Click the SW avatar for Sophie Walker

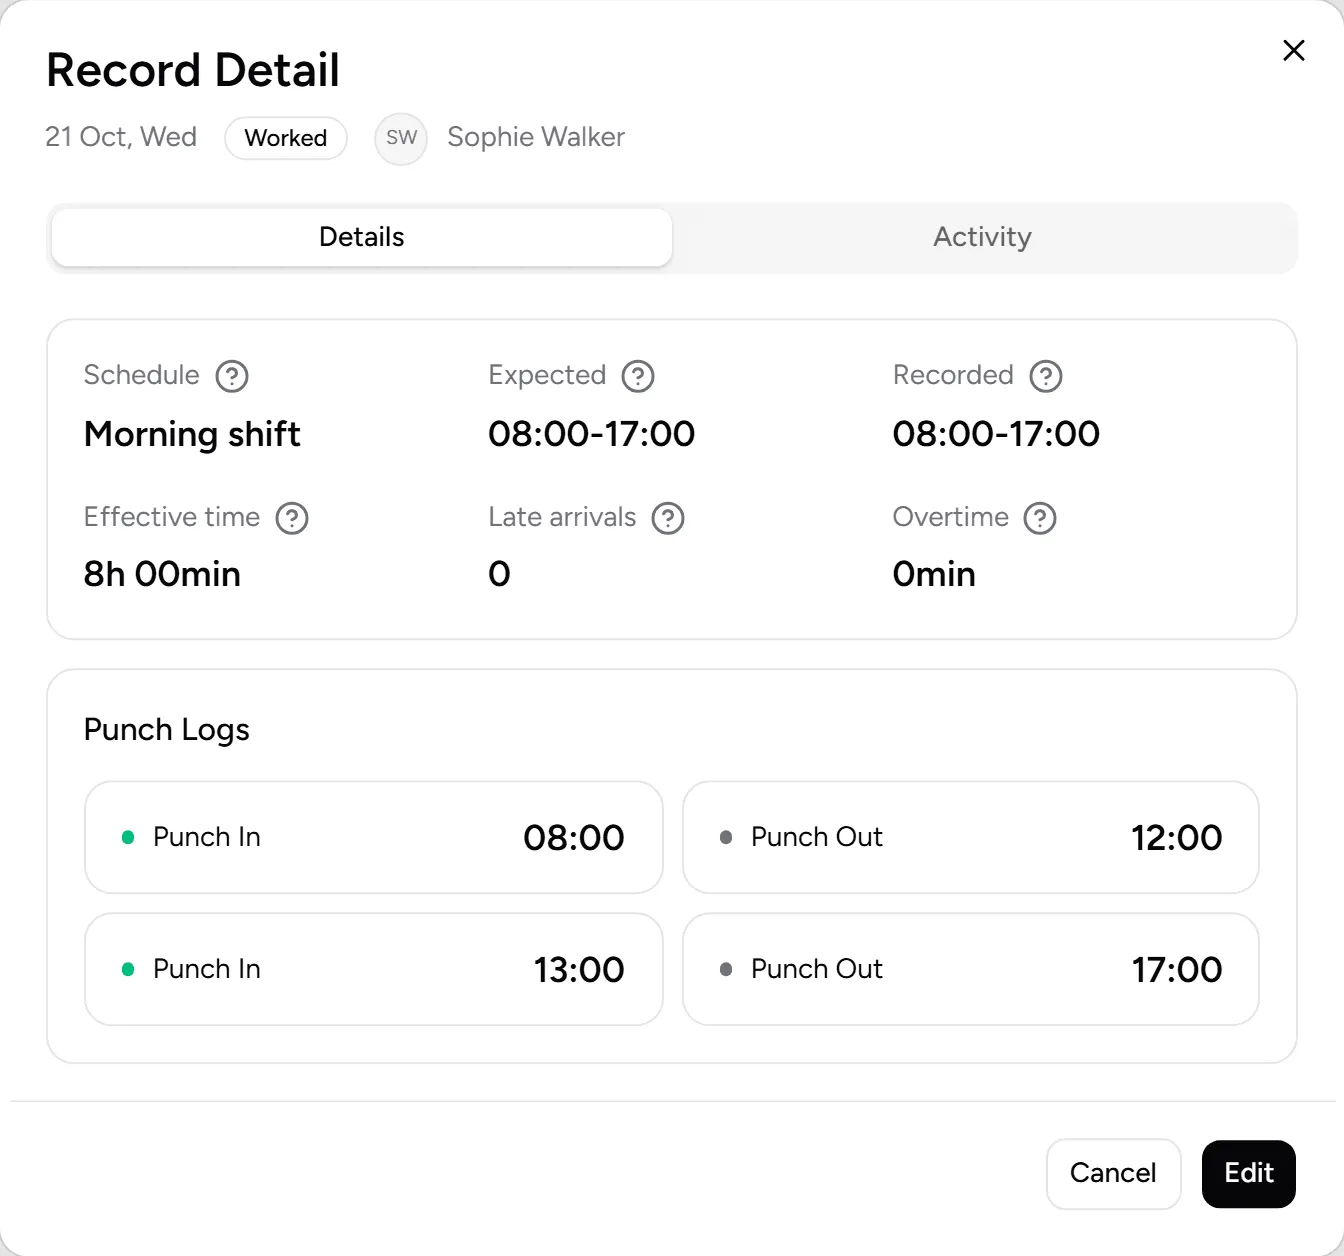(401, 138)
